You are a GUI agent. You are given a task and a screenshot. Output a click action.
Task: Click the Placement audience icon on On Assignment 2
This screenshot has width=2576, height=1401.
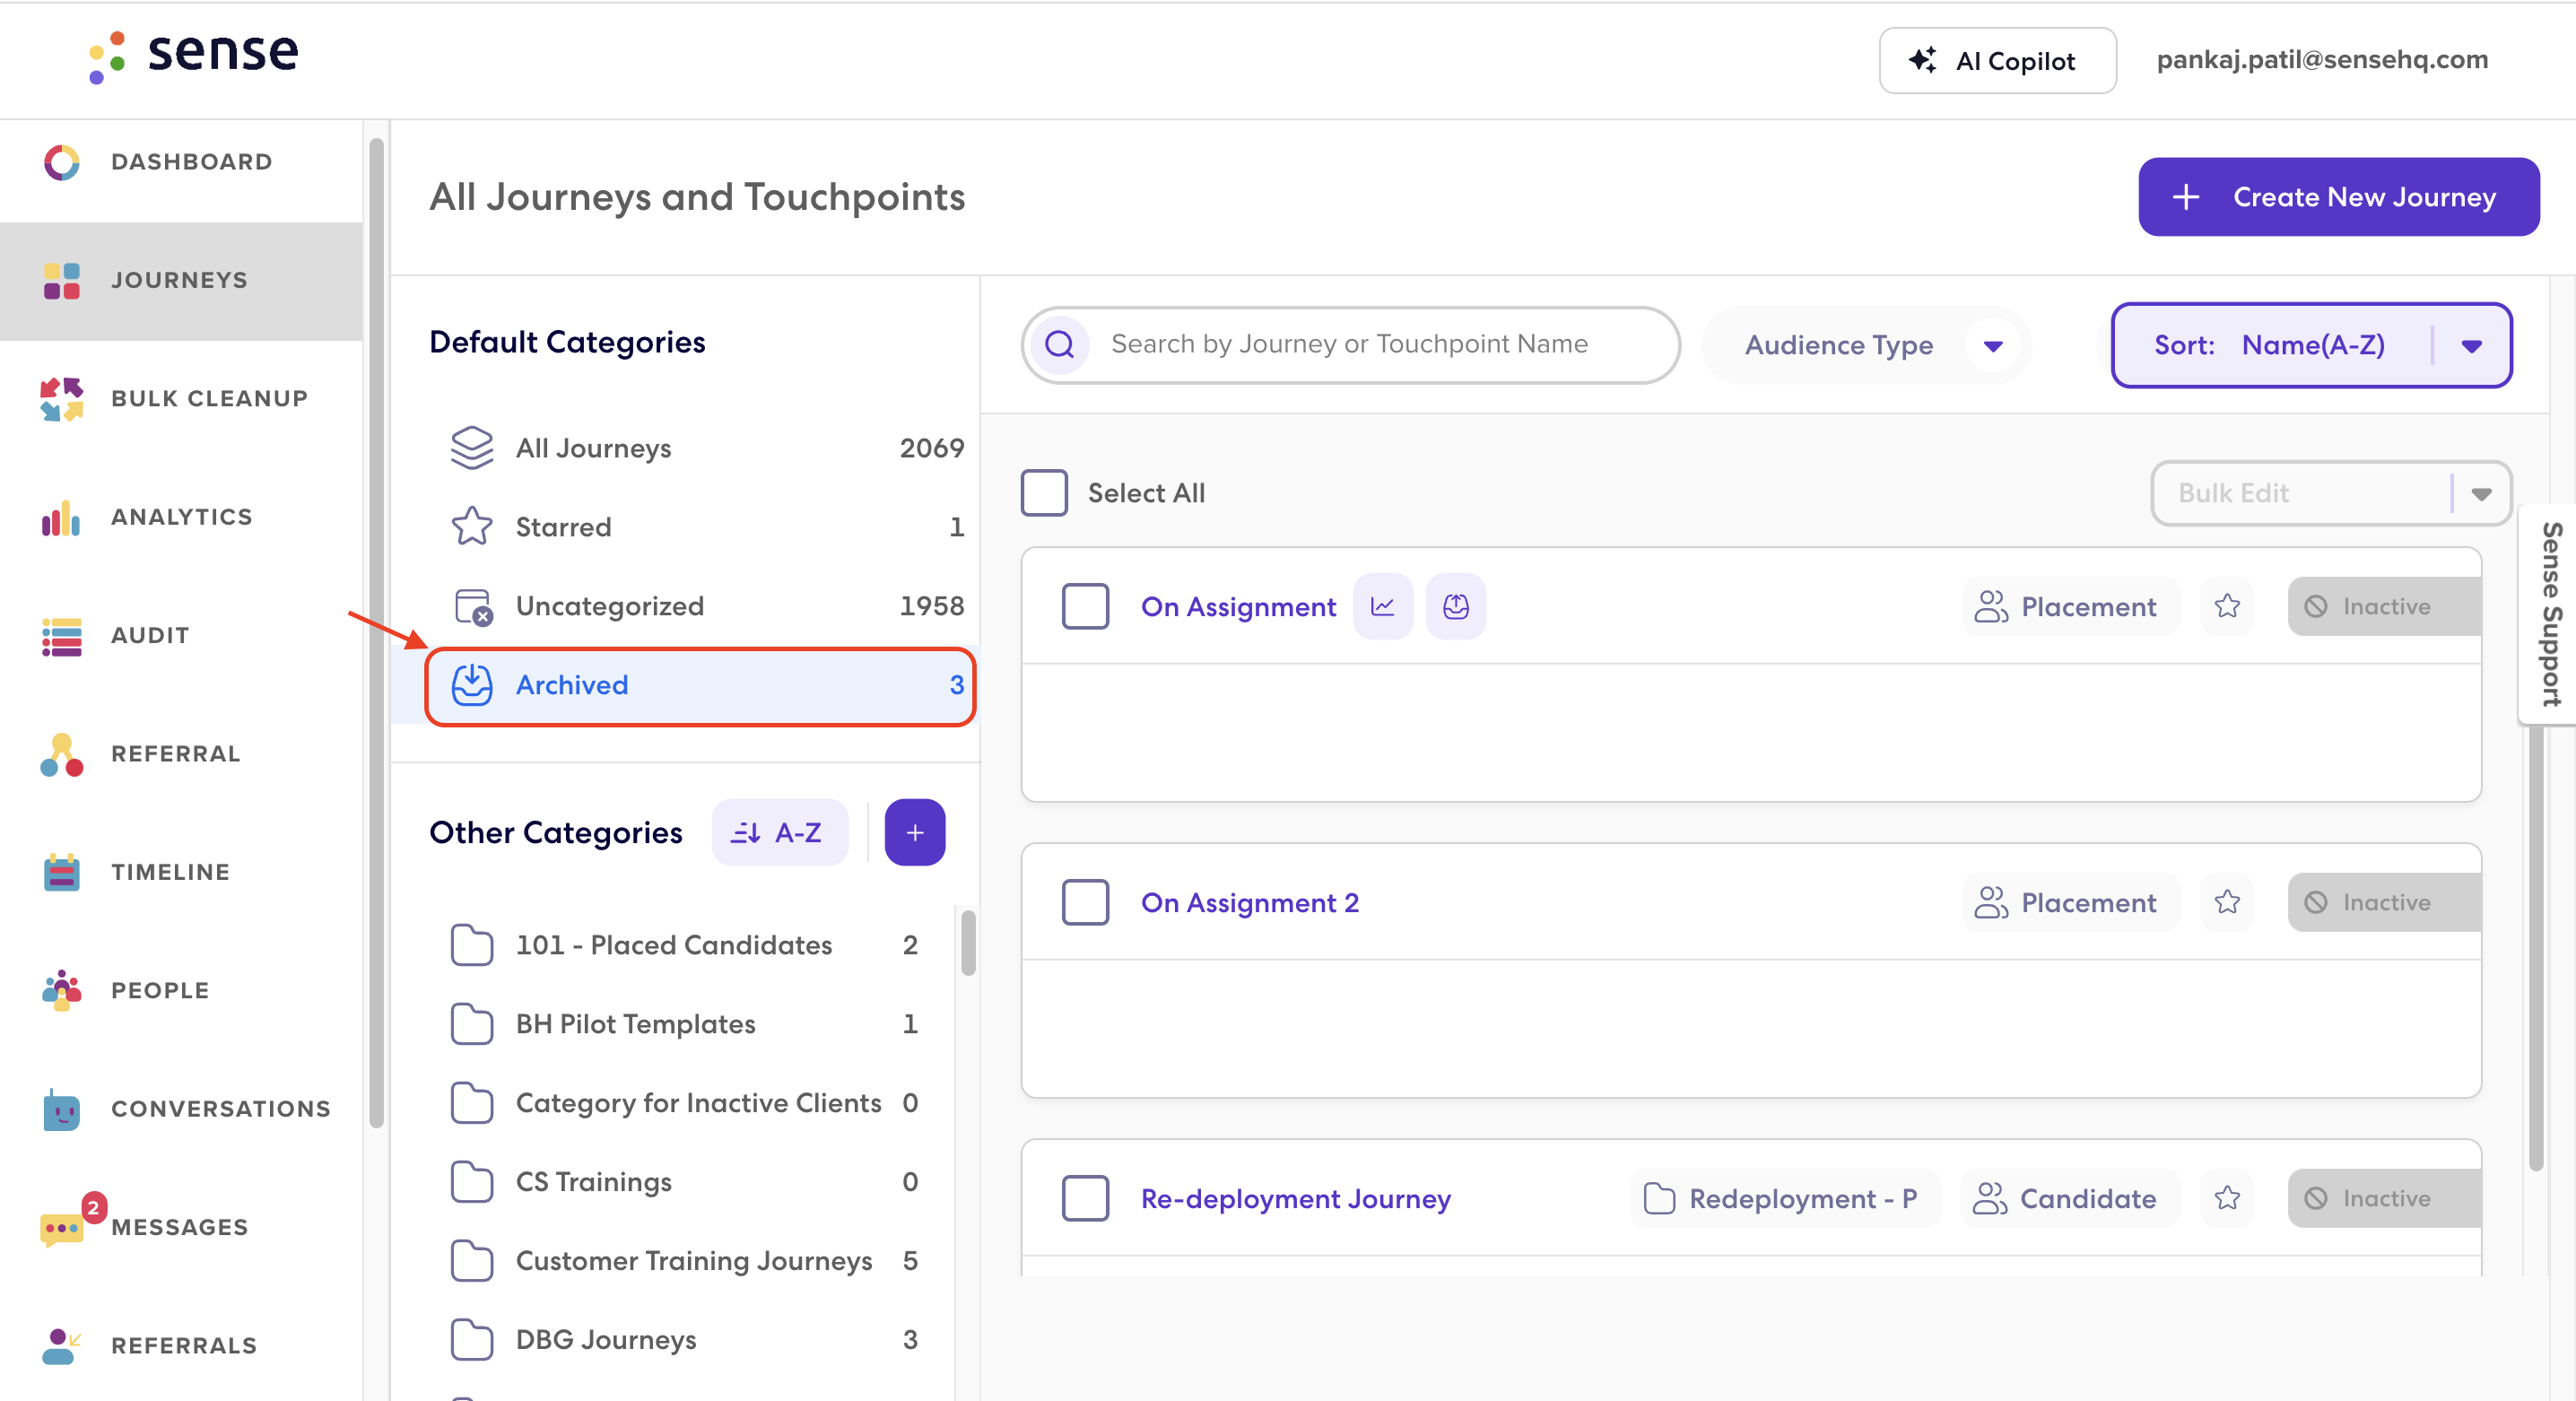(x=1991, y=902)
